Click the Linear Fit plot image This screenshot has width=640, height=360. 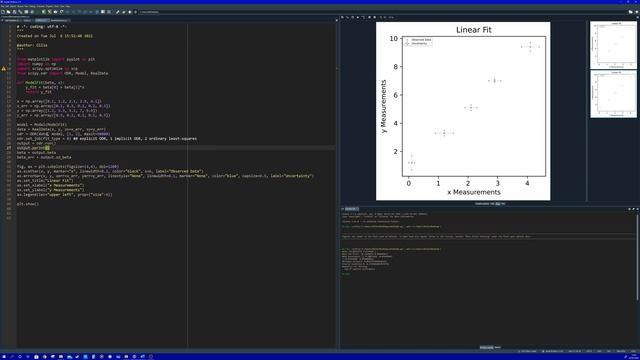pos(463,111)
